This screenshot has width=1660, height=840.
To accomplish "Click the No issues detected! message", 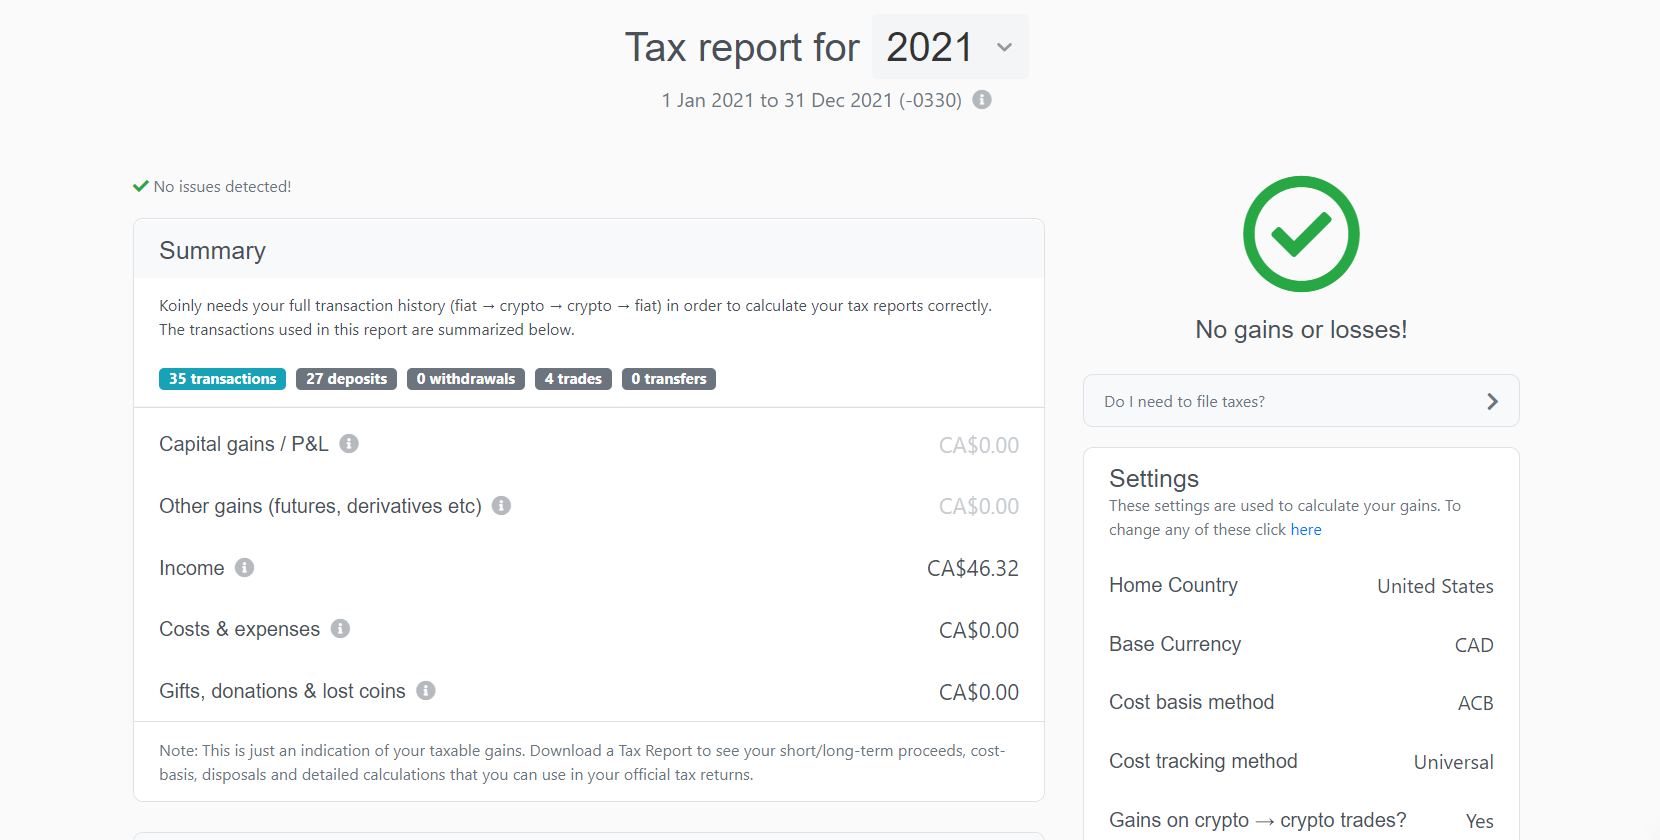I will [222, 187].
